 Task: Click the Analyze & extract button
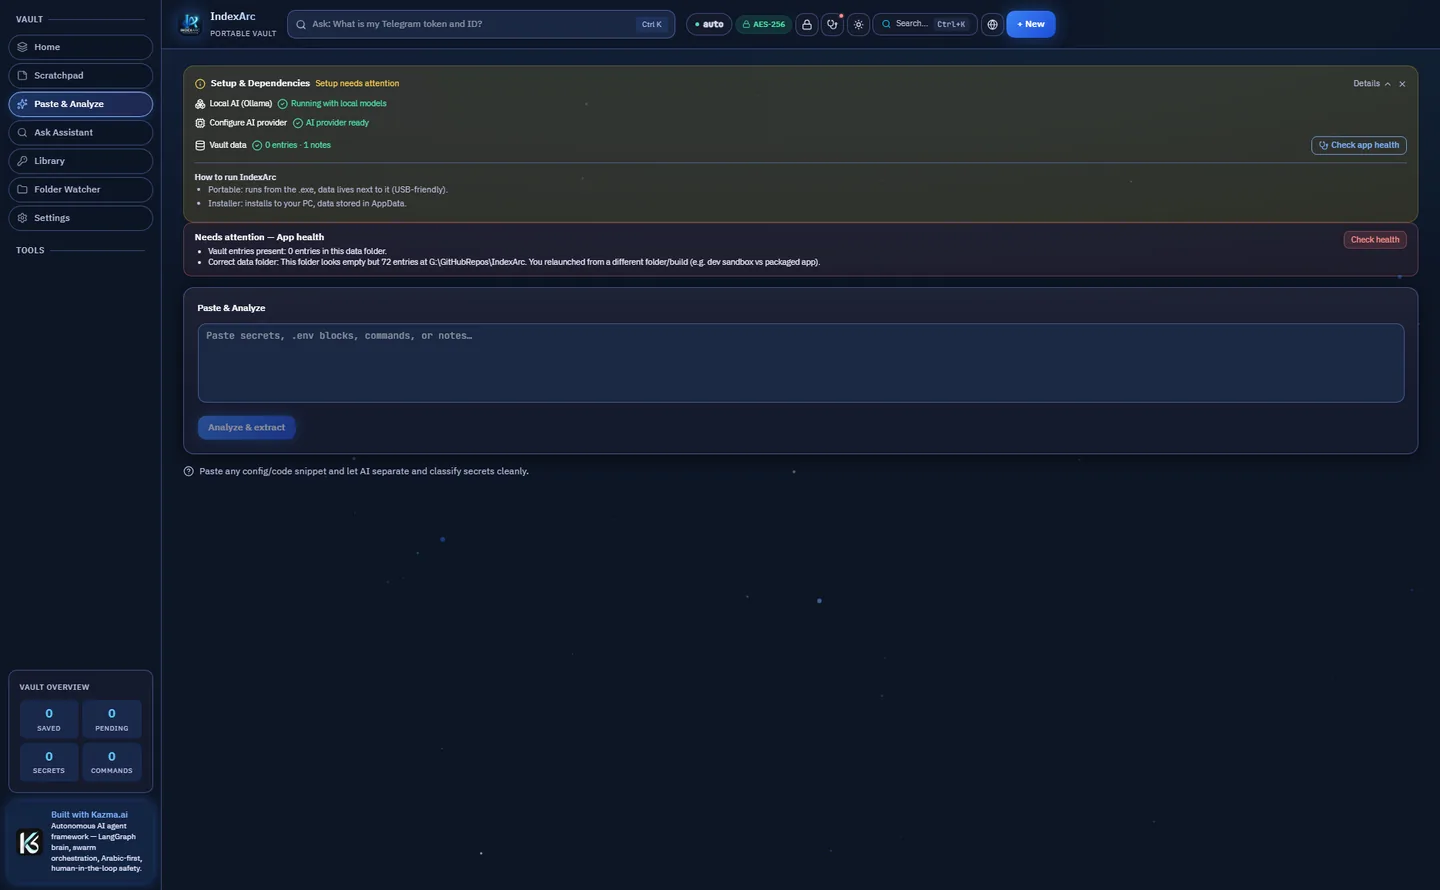pos(246,427)
